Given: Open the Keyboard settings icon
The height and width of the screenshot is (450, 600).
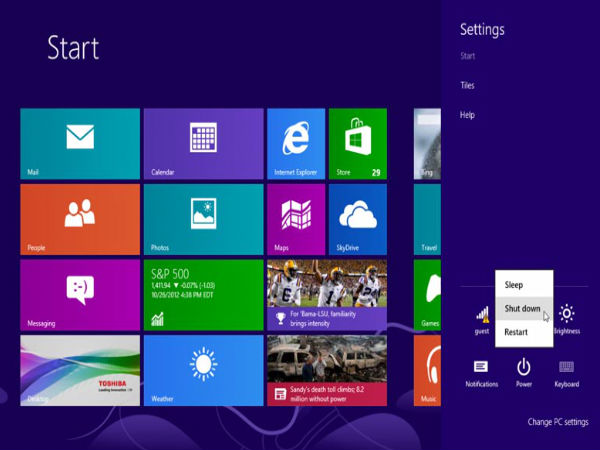Looking at the screenshot, I should point(566,372).
